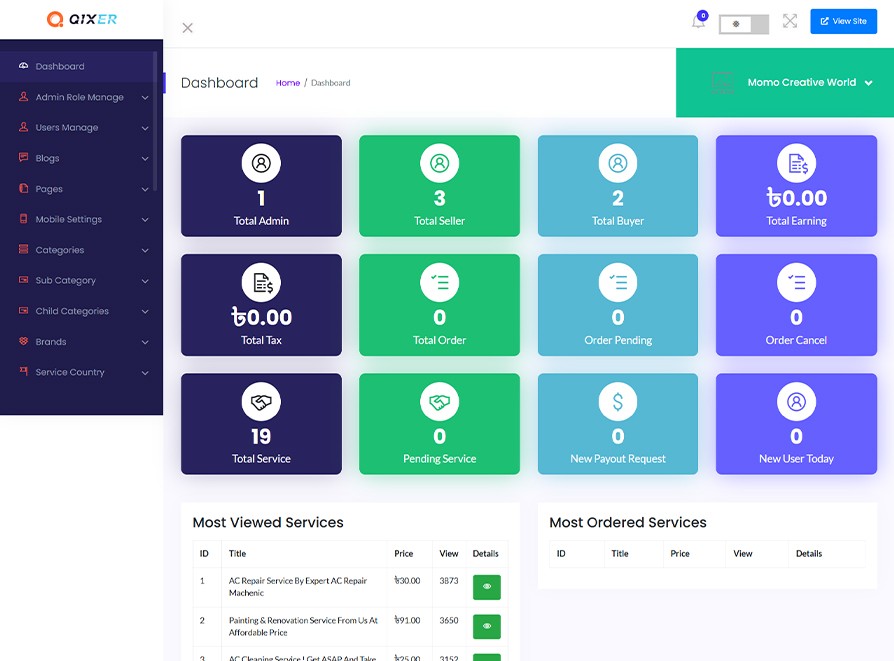Close the sidebar with X icon
Image resolution: width=894 pixels, height=661 pixels.
(187, 28)
